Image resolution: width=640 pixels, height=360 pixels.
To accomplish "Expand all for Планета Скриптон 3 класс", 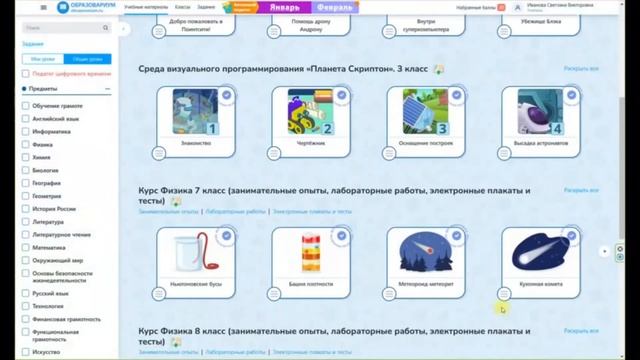I will [x=581, y=69].
